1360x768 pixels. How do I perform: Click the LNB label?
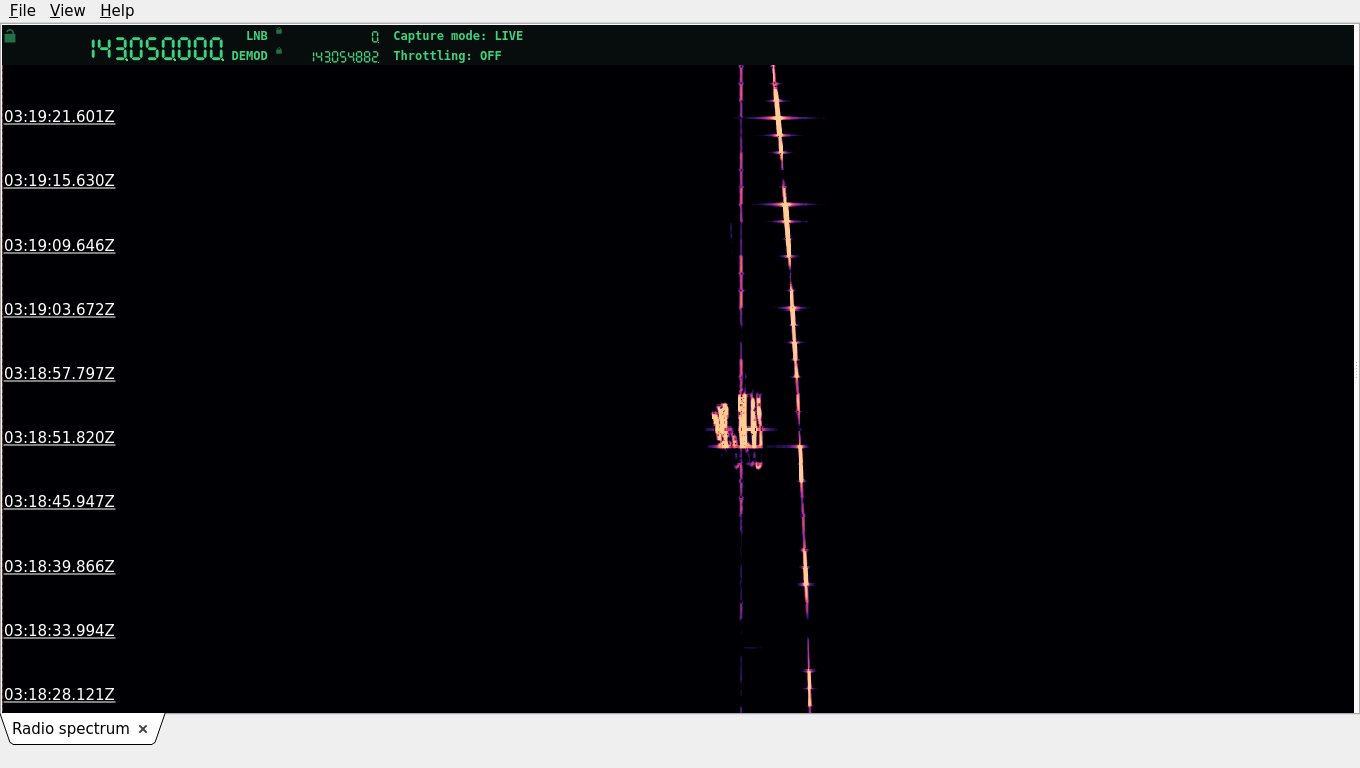point(257,36)
